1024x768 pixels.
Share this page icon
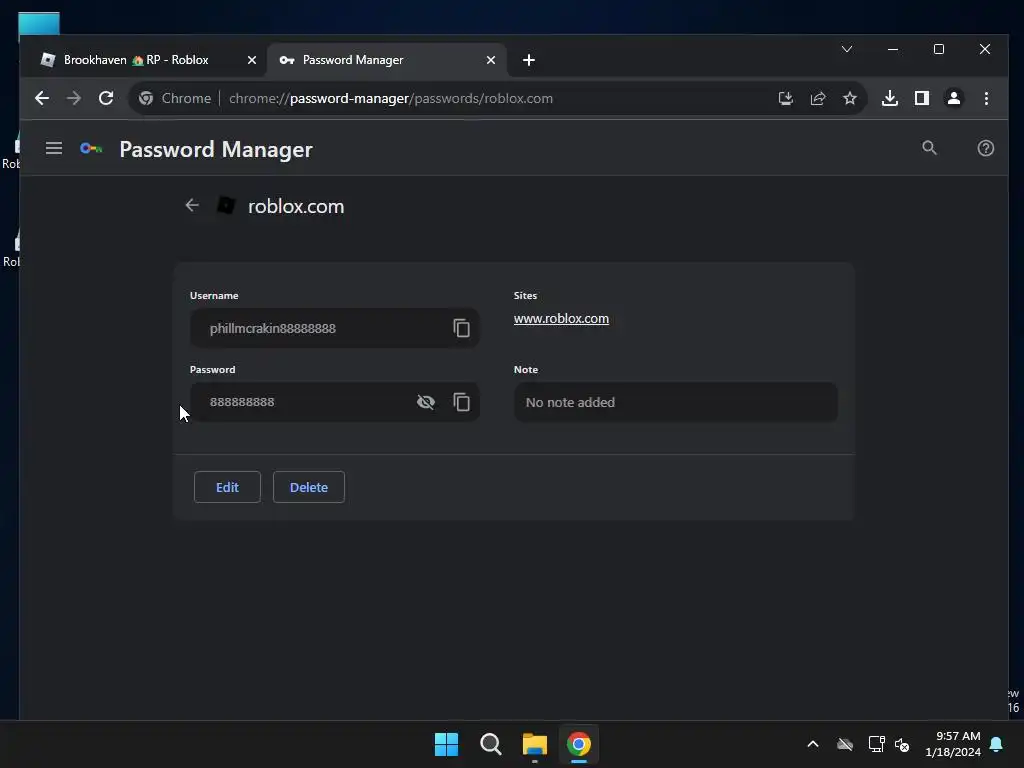[818, 98]
